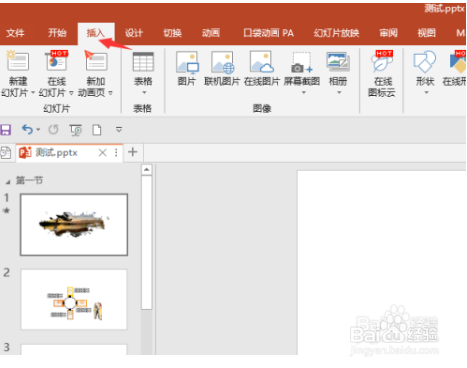
Task: Open the 表格 dropdown arrow
Action: (144, 93)
